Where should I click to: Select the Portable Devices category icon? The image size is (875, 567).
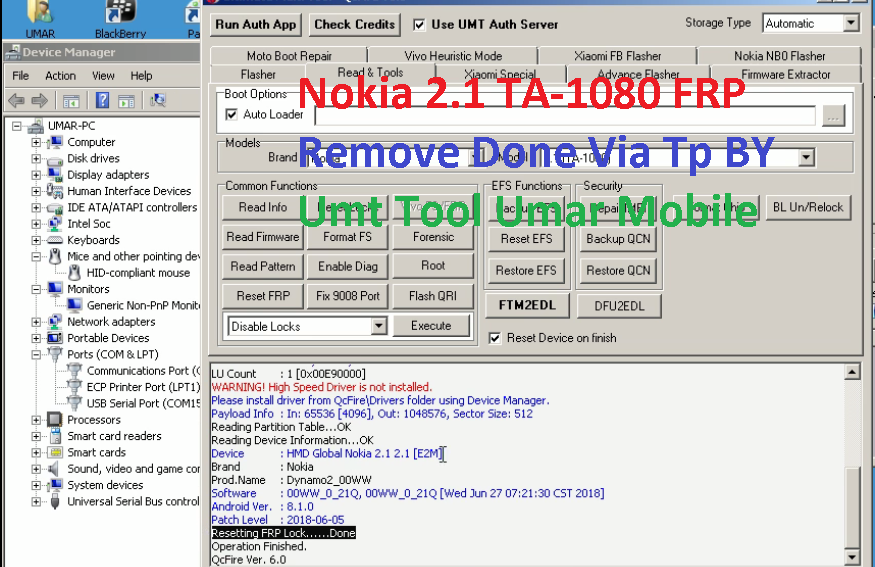(x=54, y=338)
